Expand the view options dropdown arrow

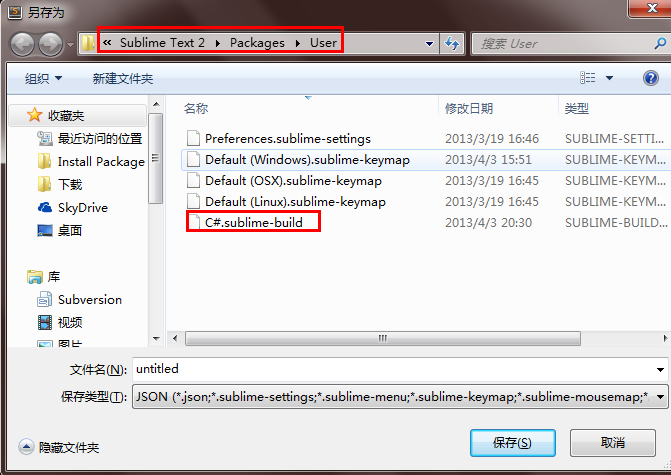tap(609, 78)
